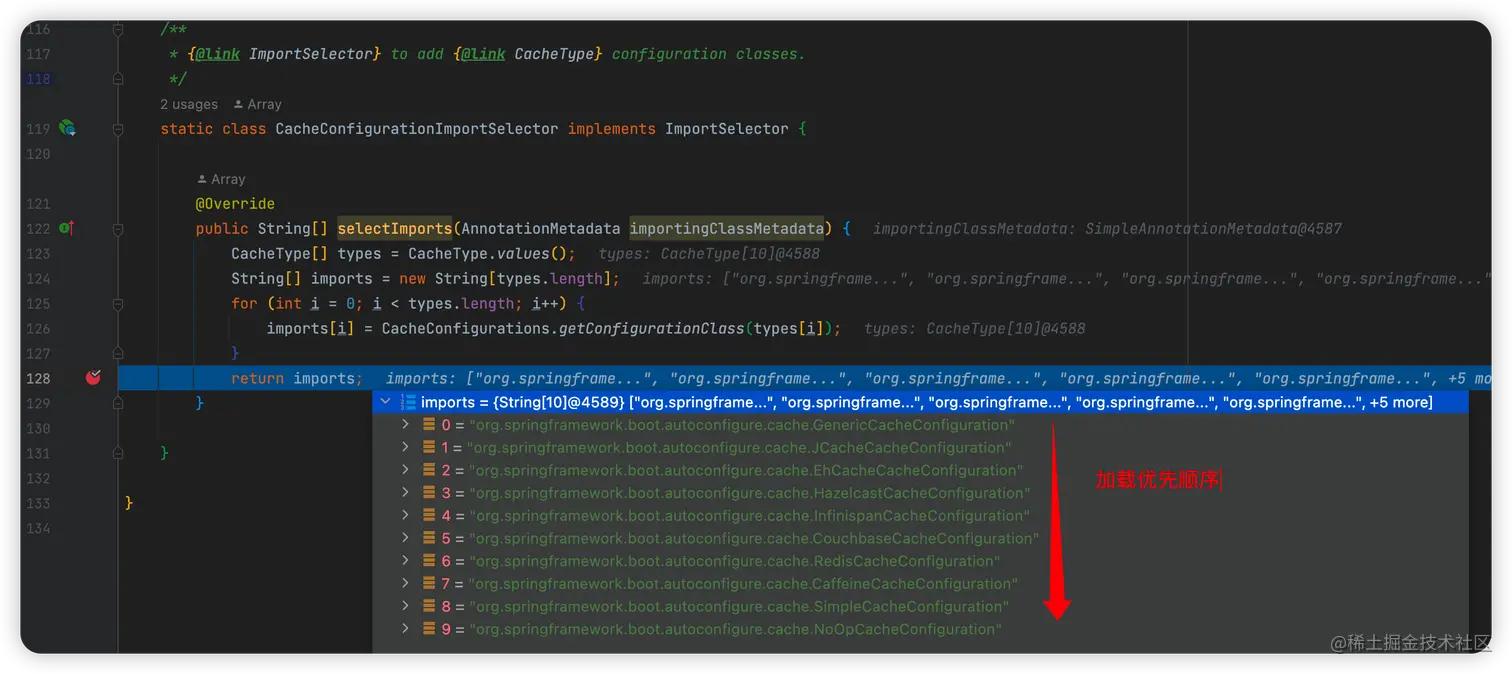The image size is (1512, 674).
Task: Expand element 5 CouchbaseCacheConfiguration
Action: pyautogui.click(x=405, y=538)
